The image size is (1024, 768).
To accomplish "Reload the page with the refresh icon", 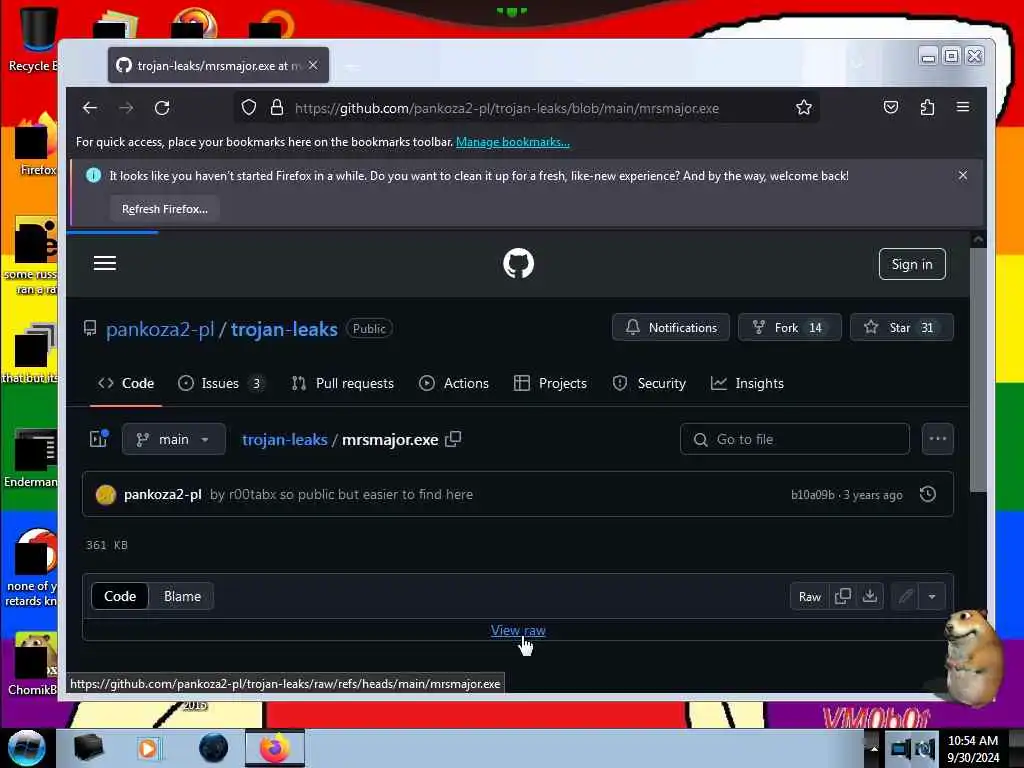I will (162, 108).
